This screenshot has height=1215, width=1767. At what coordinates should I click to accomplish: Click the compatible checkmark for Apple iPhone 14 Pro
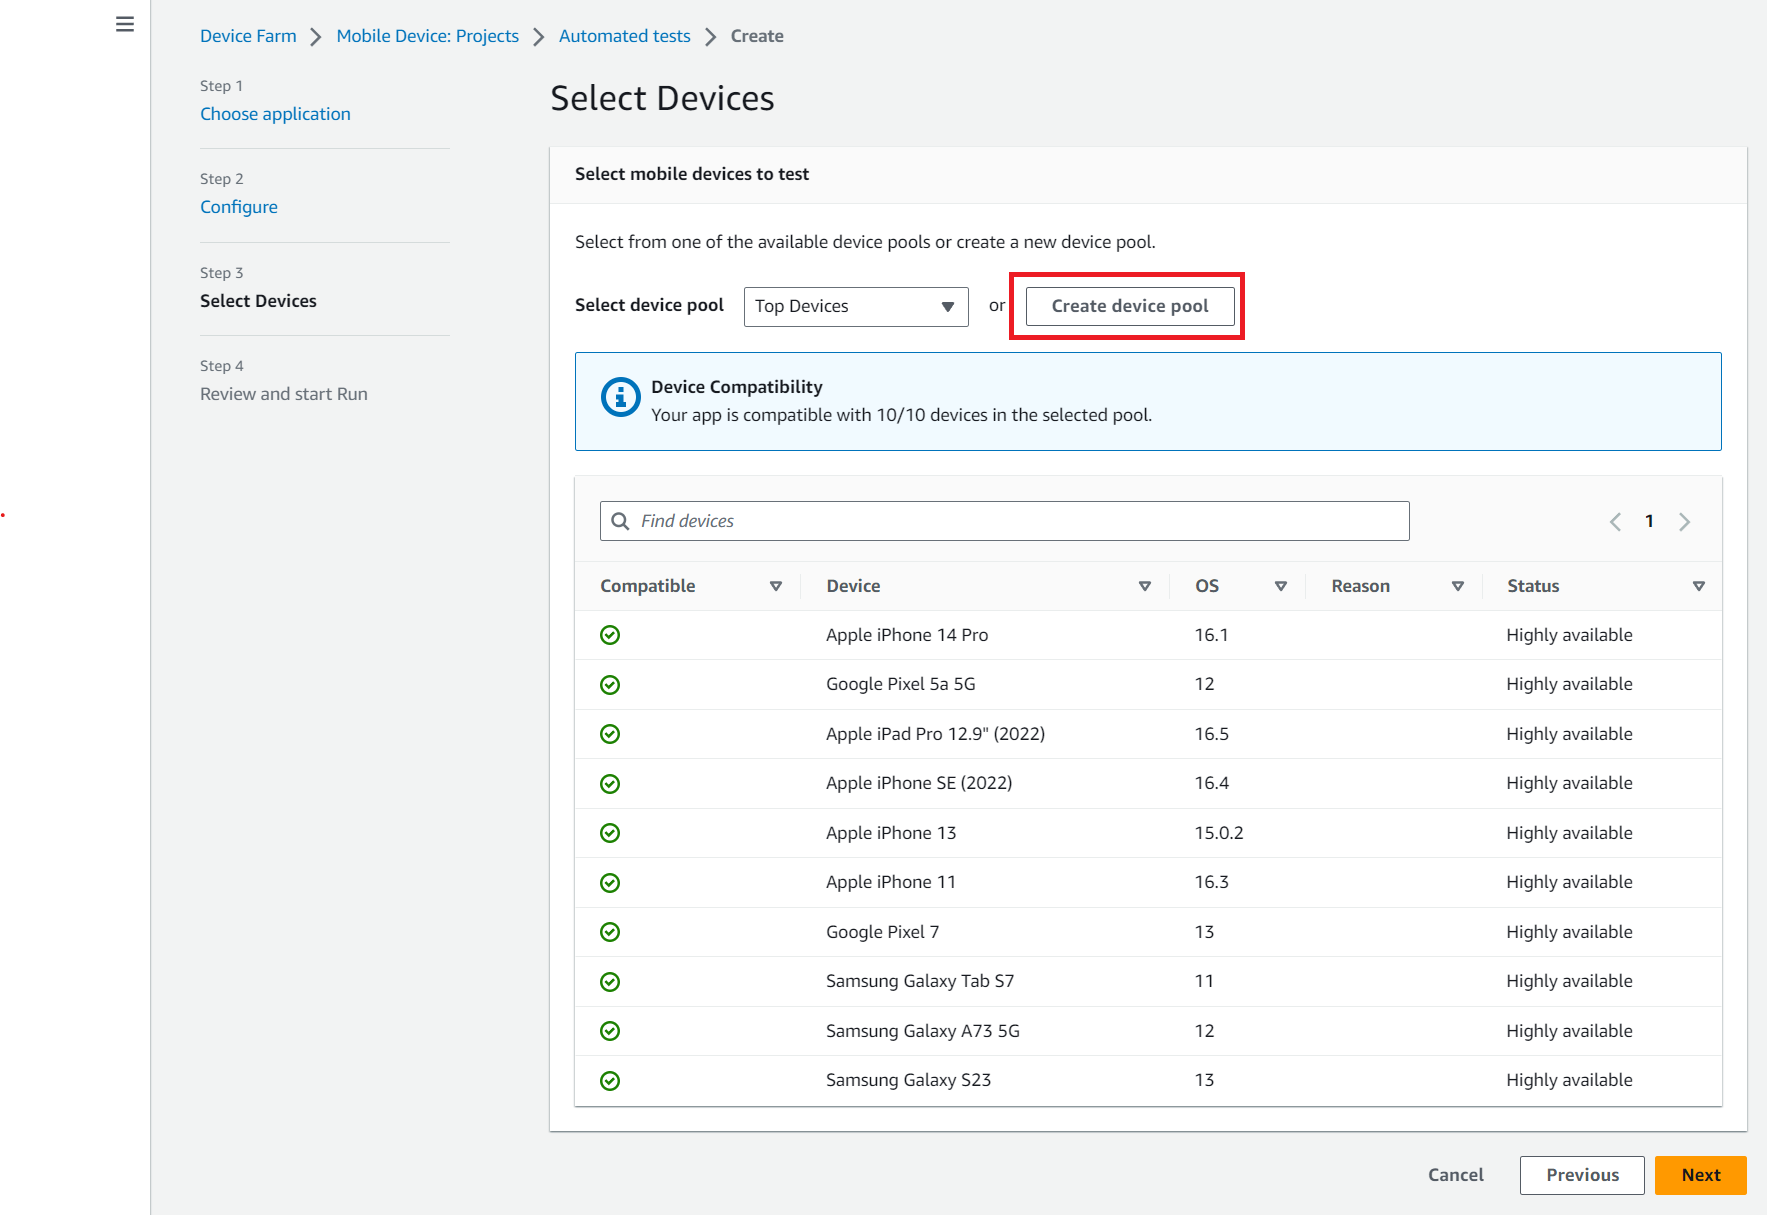610,635
